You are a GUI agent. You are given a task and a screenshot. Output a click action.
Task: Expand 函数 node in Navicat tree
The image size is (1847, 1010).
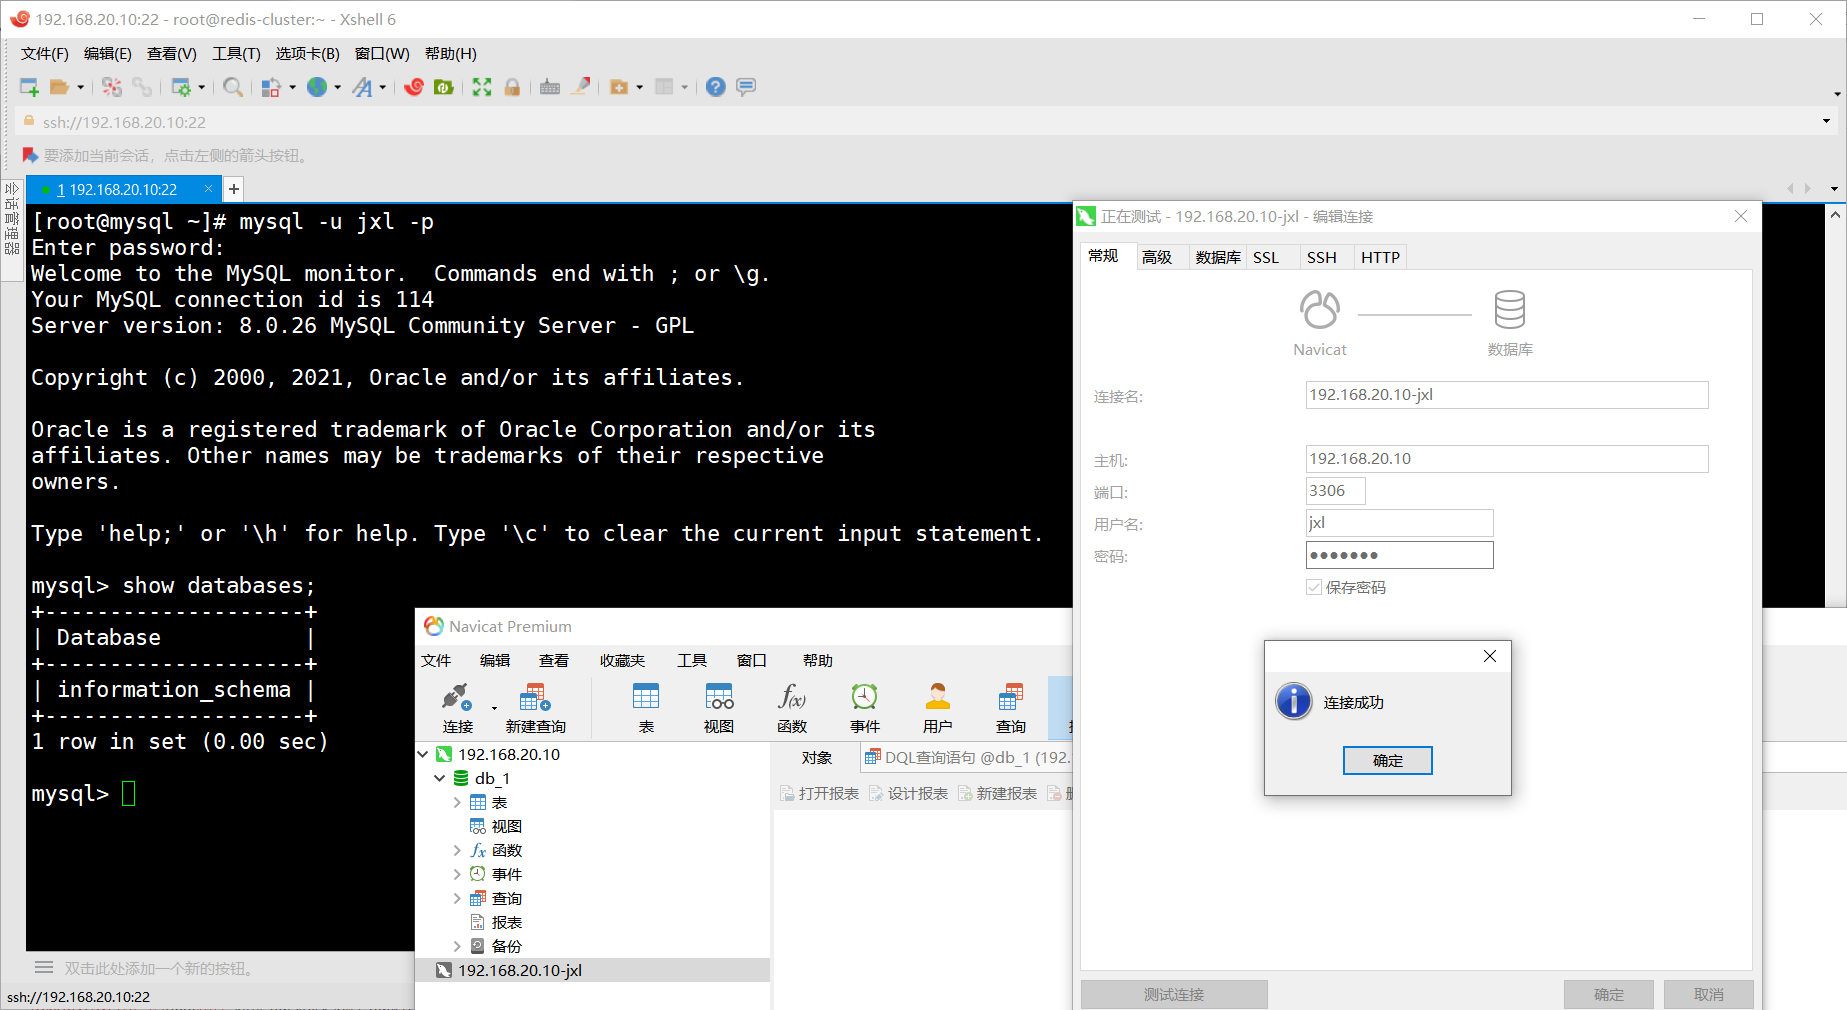(457, 850)
